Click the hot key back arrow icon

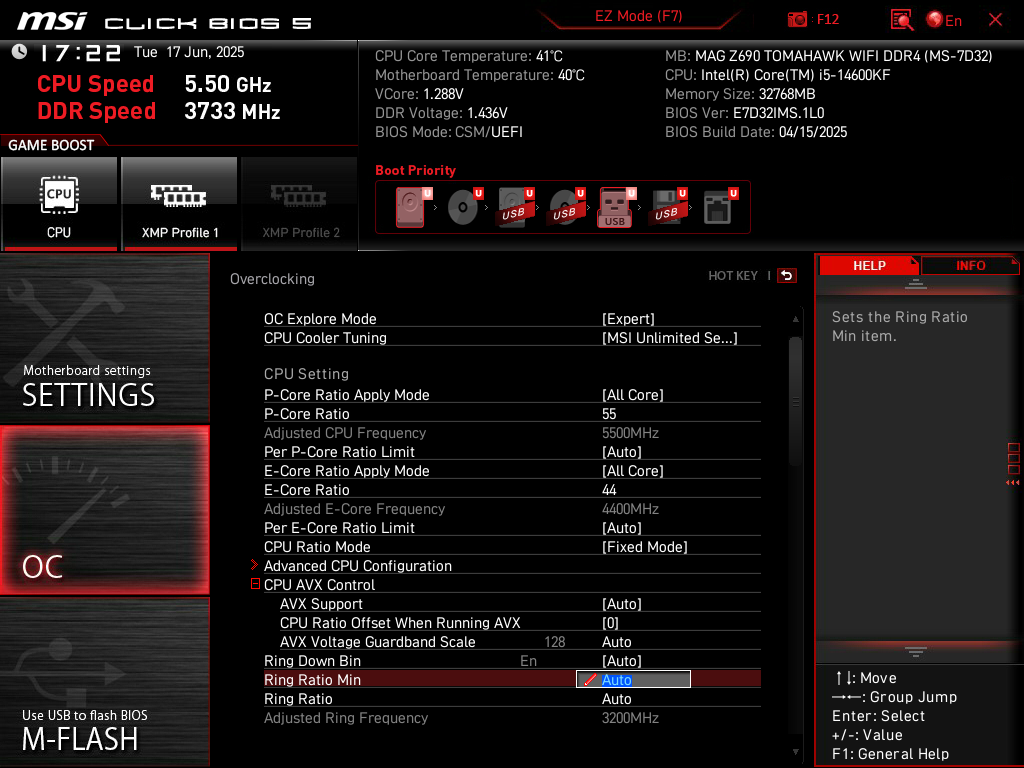(x=787, y=276)
